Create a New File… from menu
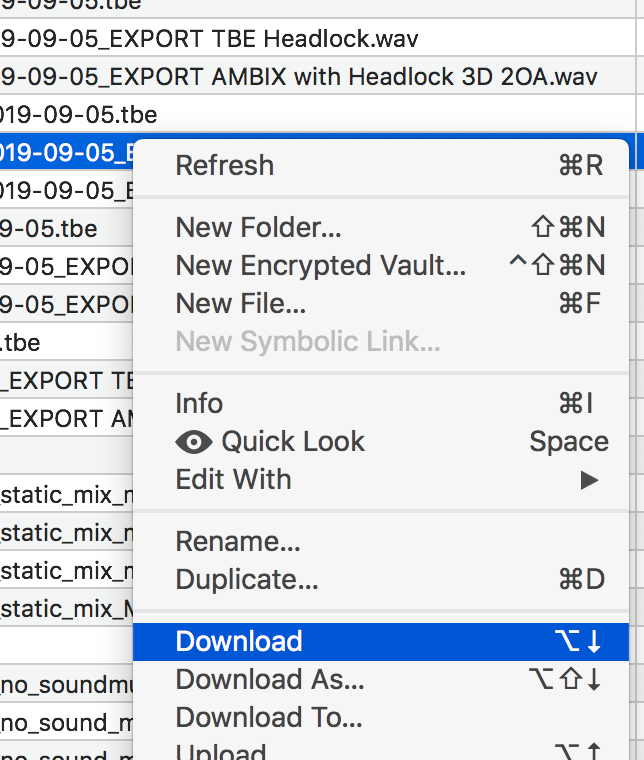Image resolution: width=644 pixels, height=760 pixels. coord(240,303)
